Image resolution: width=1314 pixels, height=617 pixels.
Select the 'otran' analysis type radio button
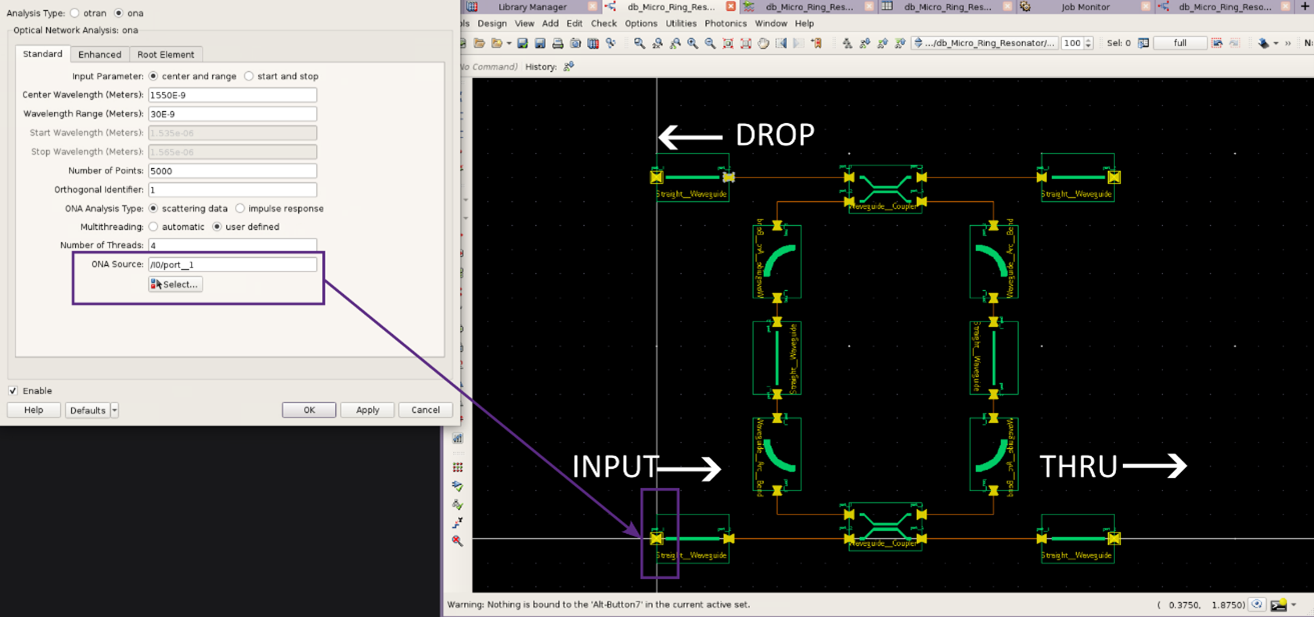(75, 13)
